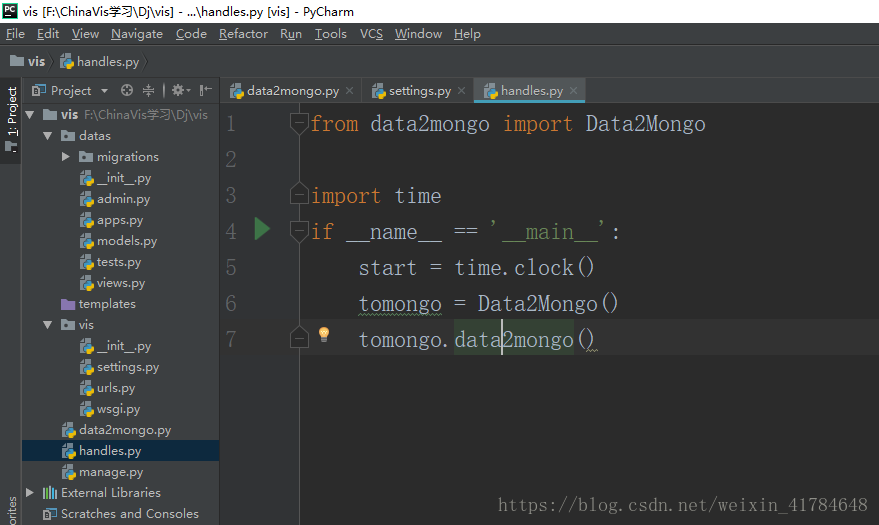
Task: Open the VCS menu
Action: pos(371,34)
